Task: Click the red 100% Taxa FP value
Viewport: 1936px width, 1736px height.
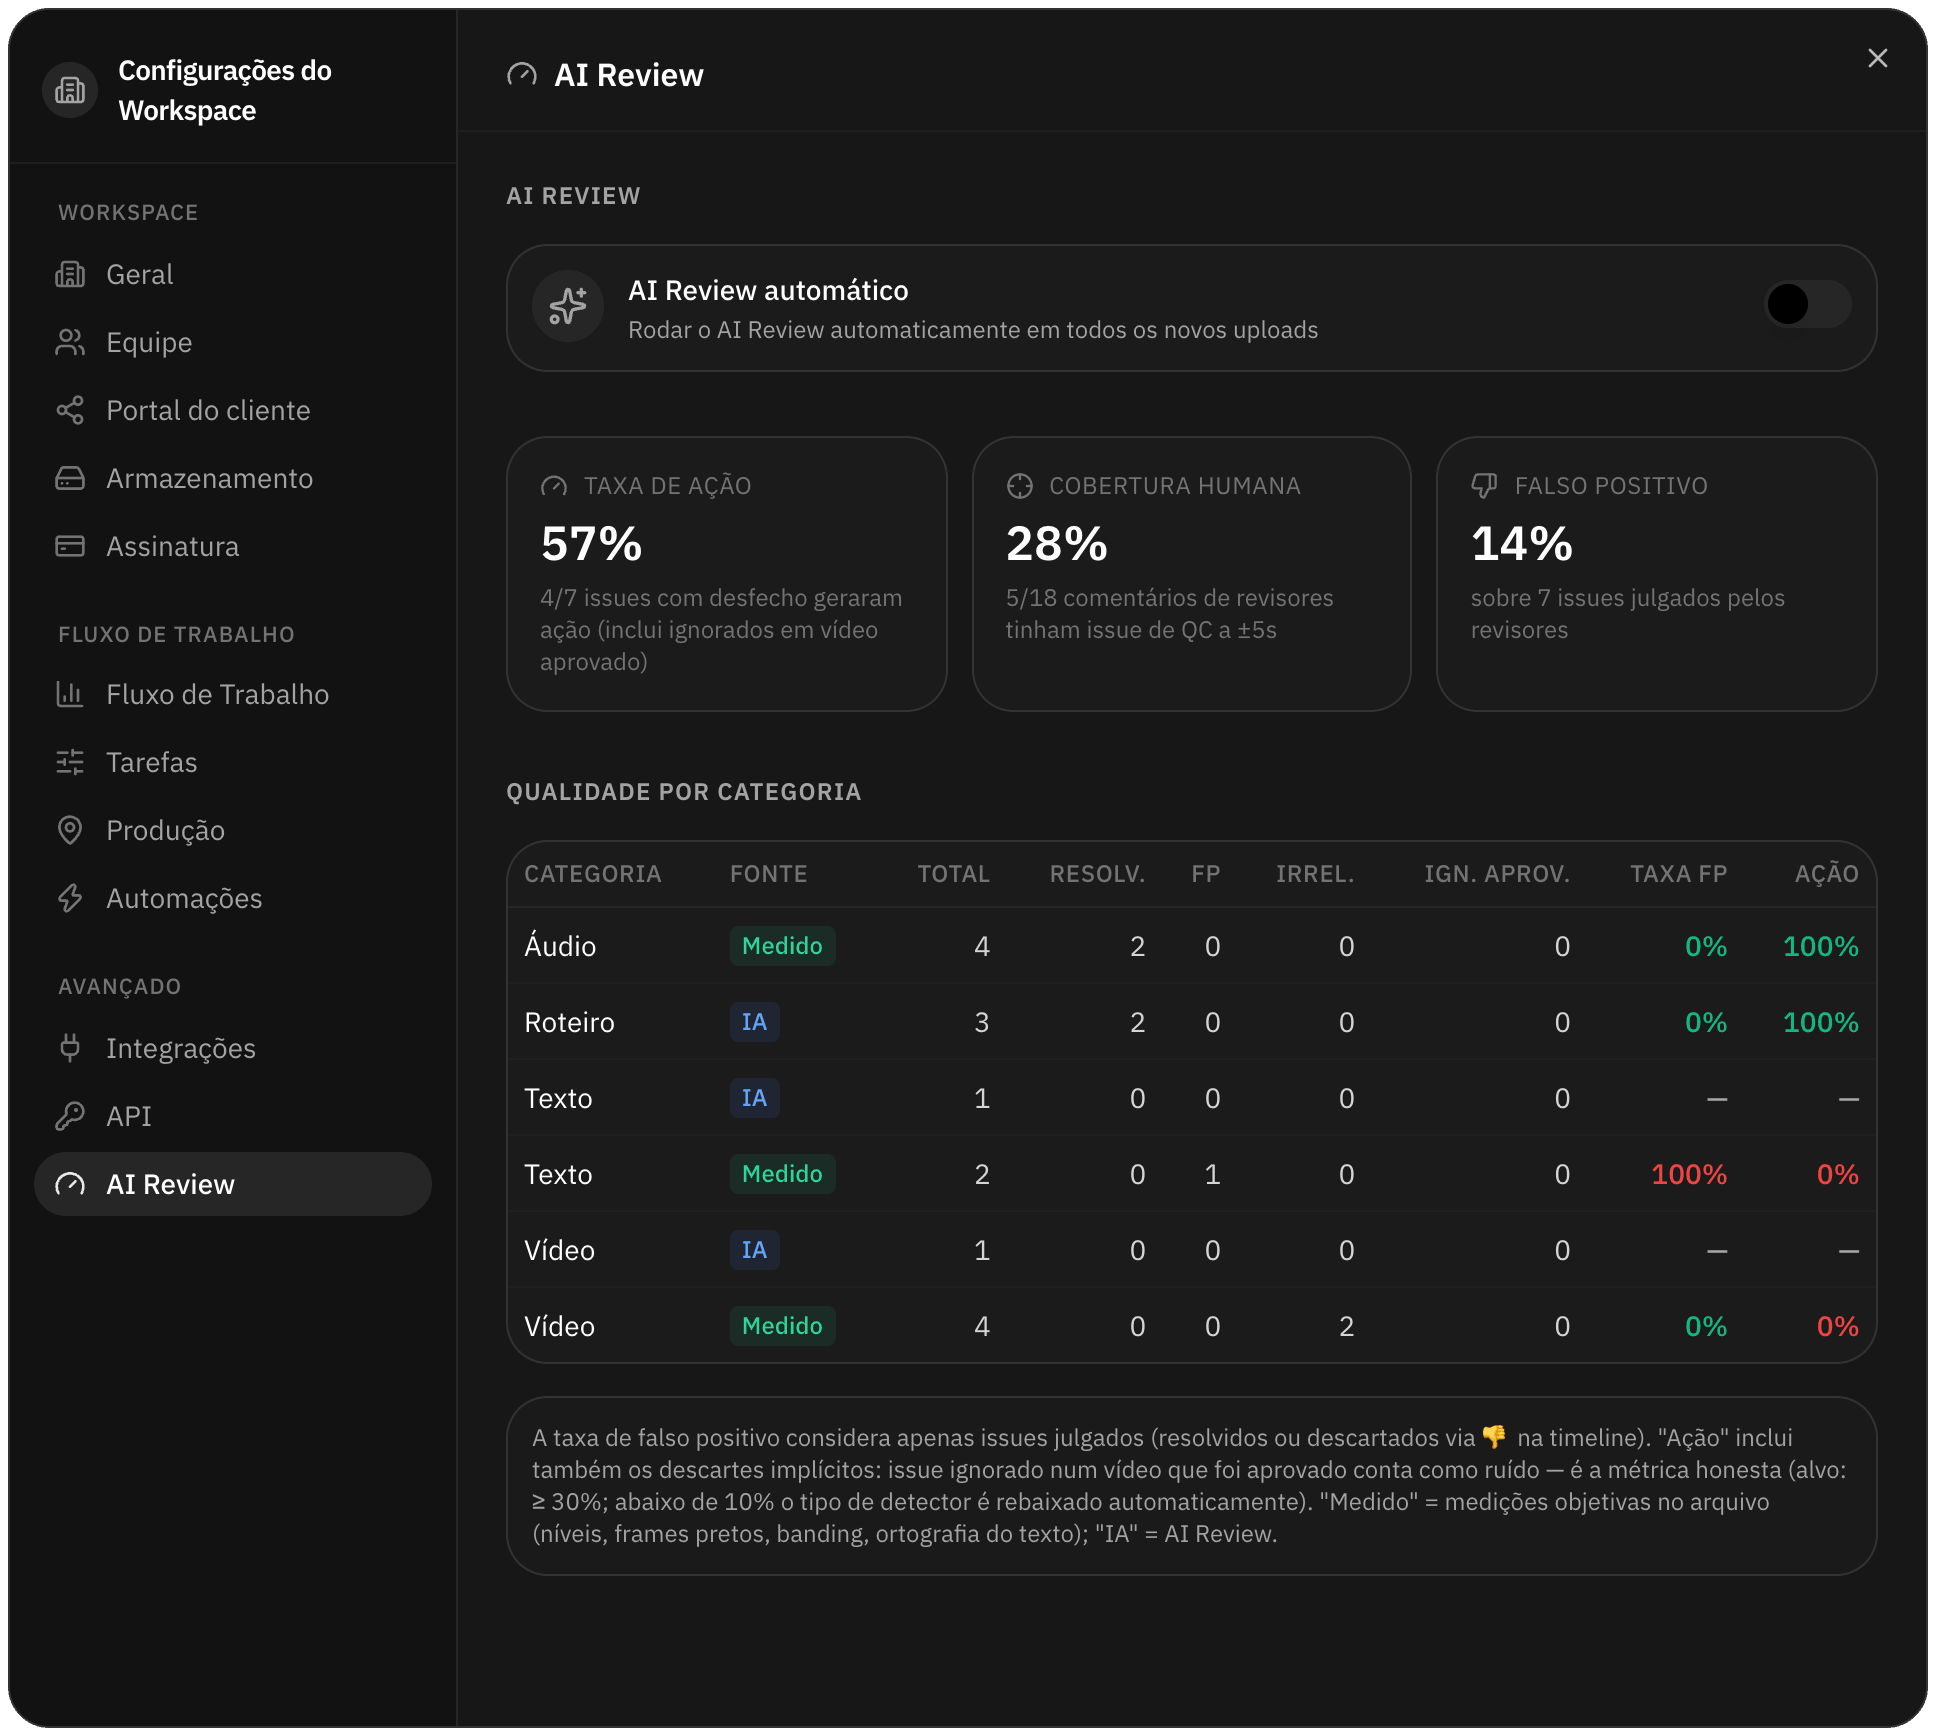Action: (1689, 1174)
